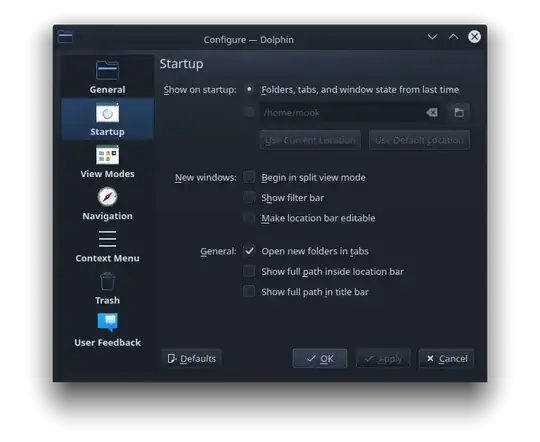The height and width of the screenshot is (442, 540).
Task: Enable 'Begin in split view mode' checkbox
Action: coord(249,177)
